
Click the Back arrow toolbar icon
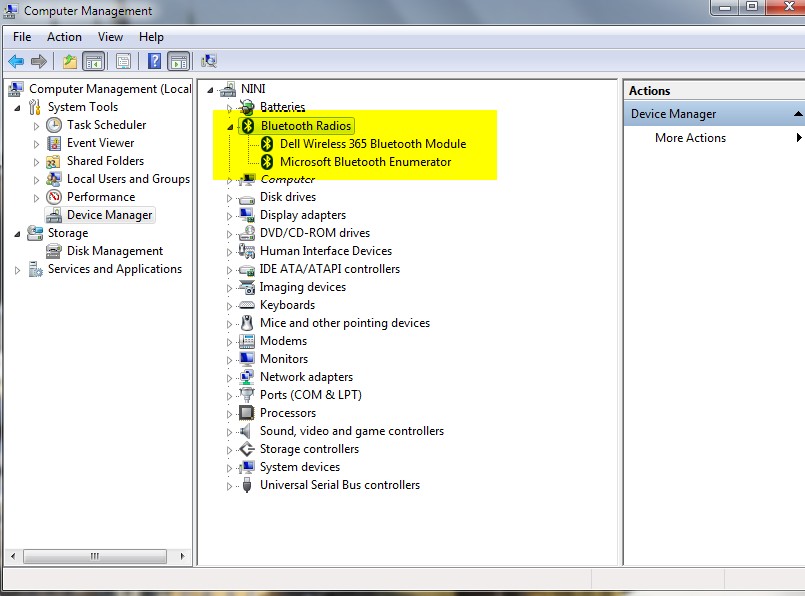16,62
